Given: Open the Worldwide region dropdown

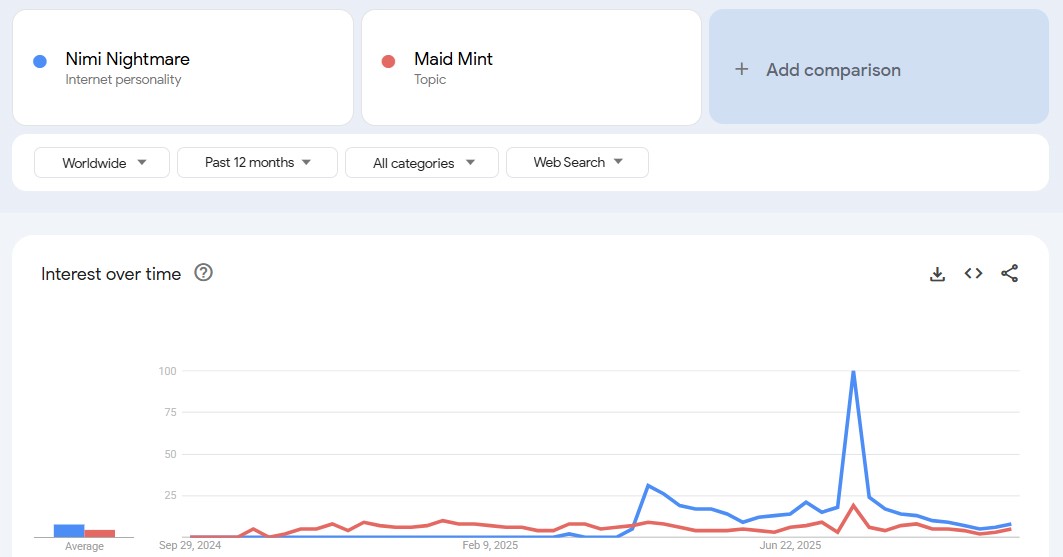Looking at the screenshot, I should pyautogui.click(x=104, y=162).
